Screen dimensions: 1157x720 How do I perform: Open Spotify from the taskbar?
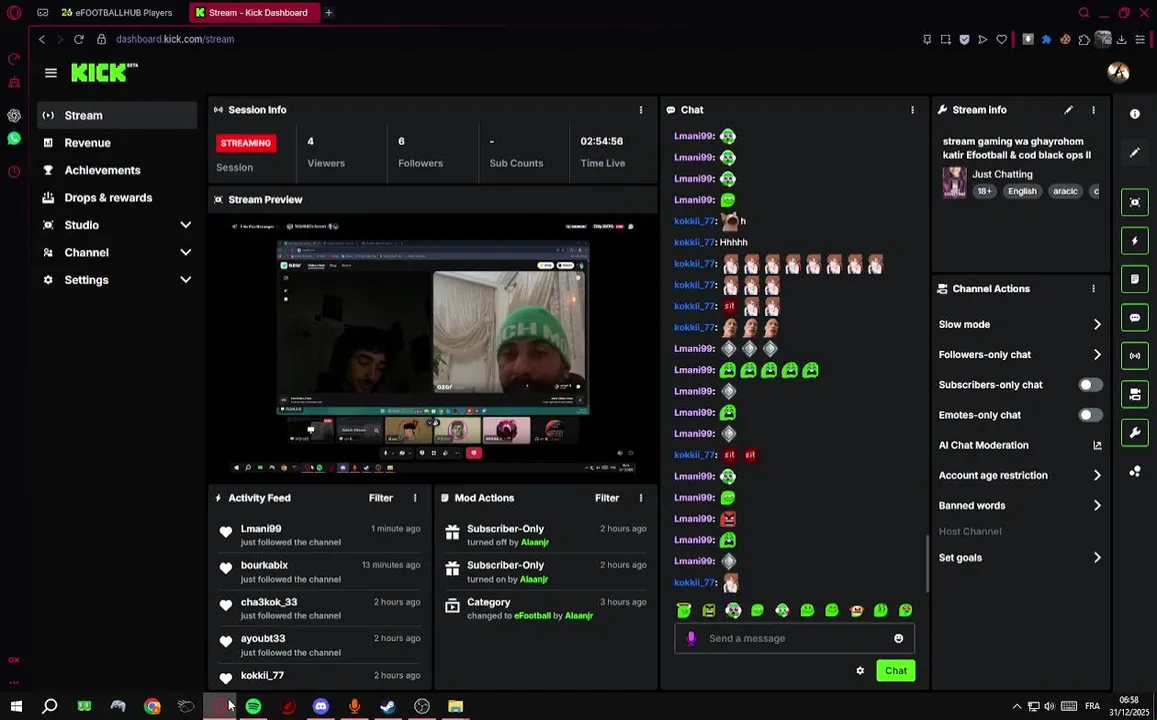coord(253,706)
